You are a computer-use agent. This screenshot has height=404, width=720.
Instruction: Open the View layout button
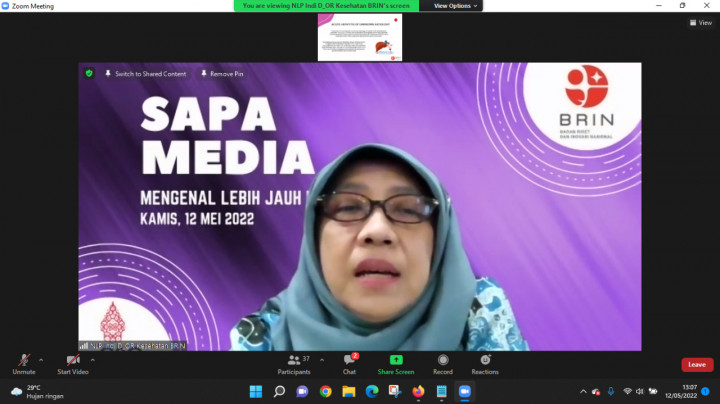tap(701, 22)
